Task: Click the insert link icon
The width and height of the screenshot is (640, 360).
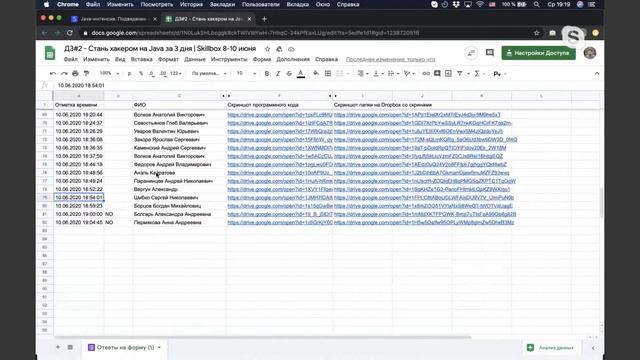Action: click(426, 73)
